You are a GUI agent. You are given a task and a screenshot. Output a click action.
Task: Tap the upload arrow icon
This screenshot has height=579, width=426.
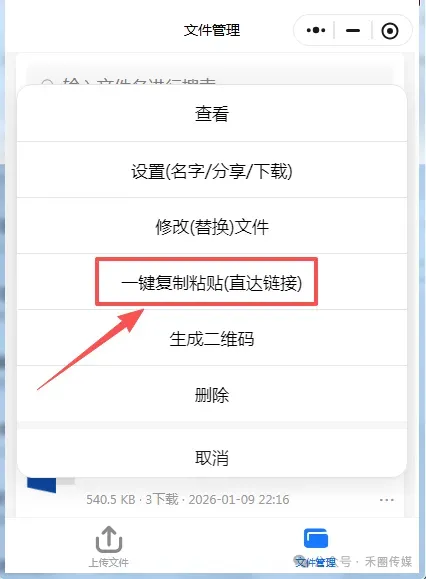(x=109, y=539)
